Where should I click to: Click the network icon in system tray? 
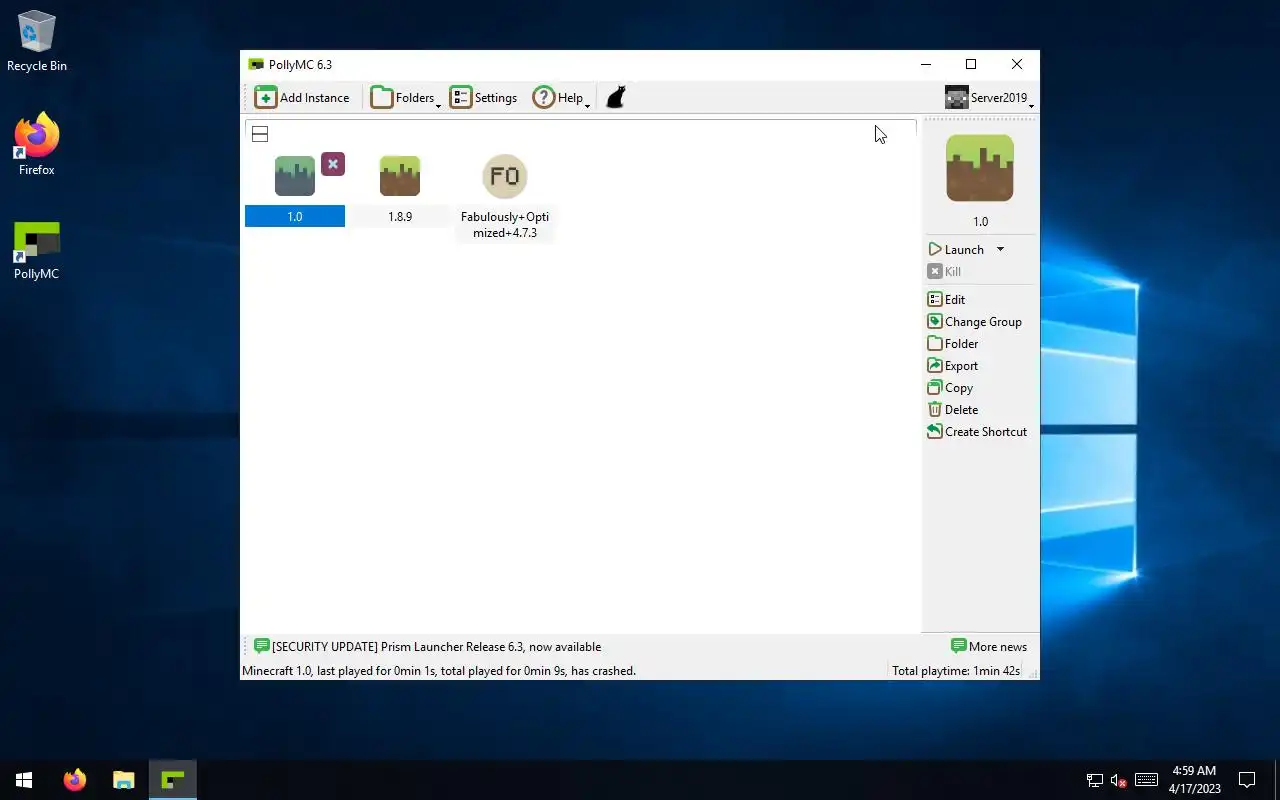(1095, 780)
